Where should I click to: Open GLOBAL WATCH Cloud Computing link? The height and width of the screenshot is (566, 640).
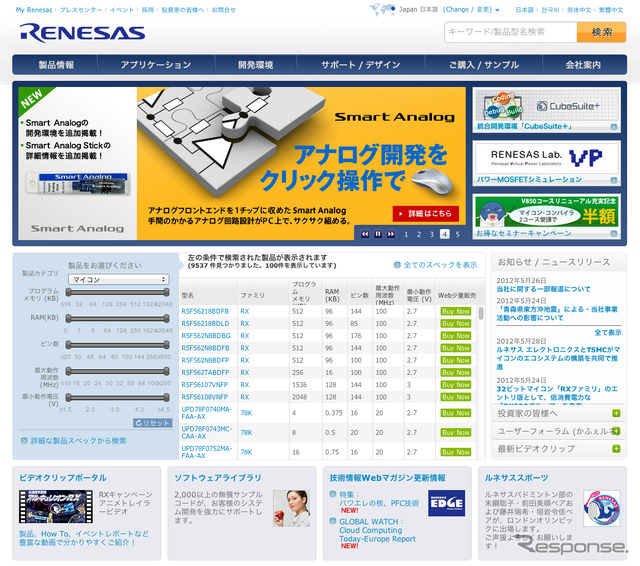(x=377, y=530)
